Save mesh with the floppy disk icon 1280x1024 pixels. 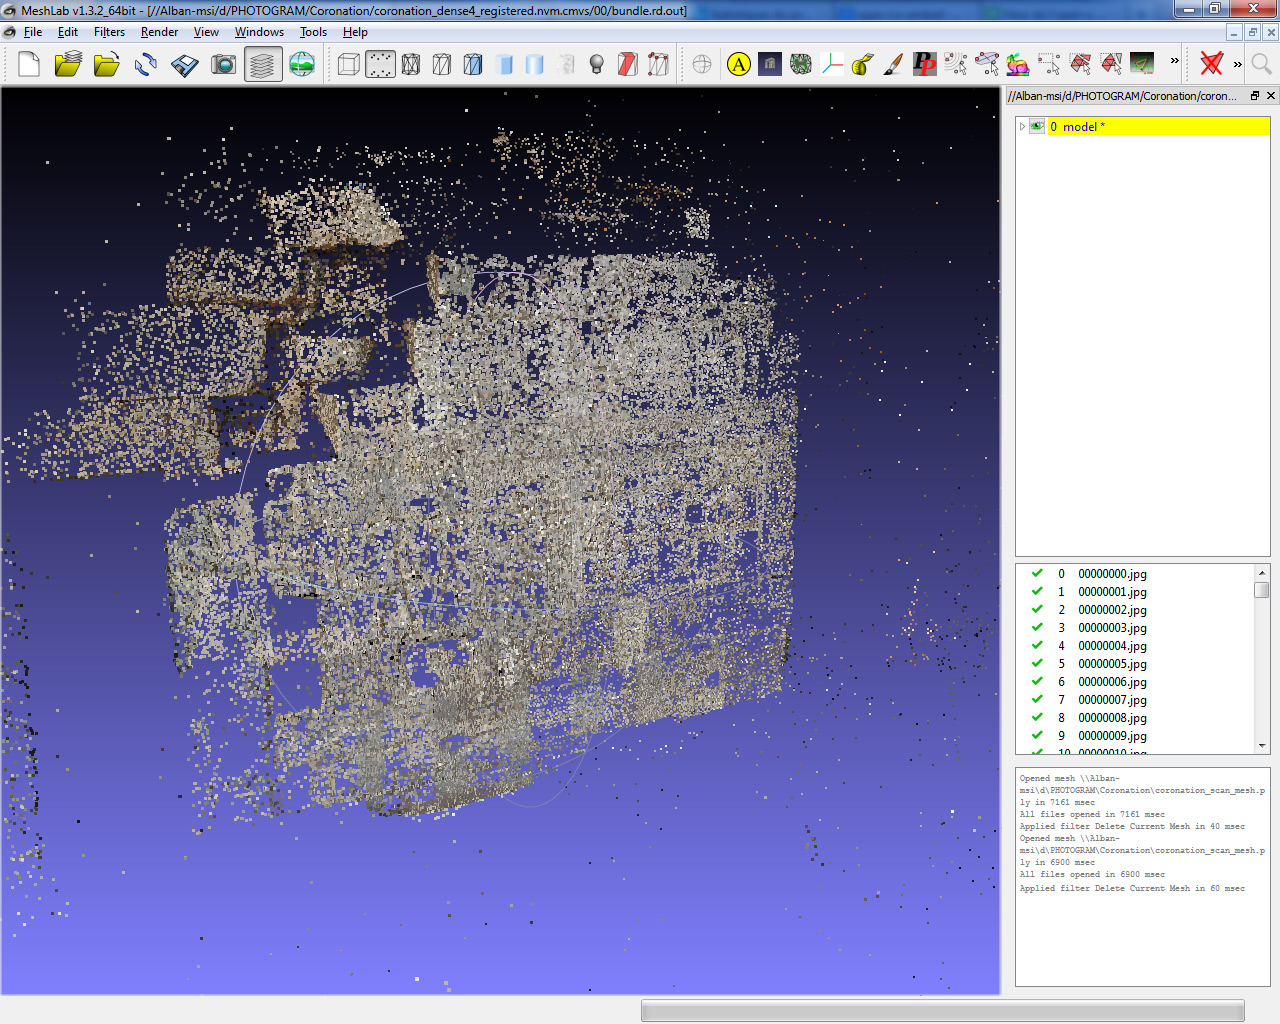tap(185, 65)
